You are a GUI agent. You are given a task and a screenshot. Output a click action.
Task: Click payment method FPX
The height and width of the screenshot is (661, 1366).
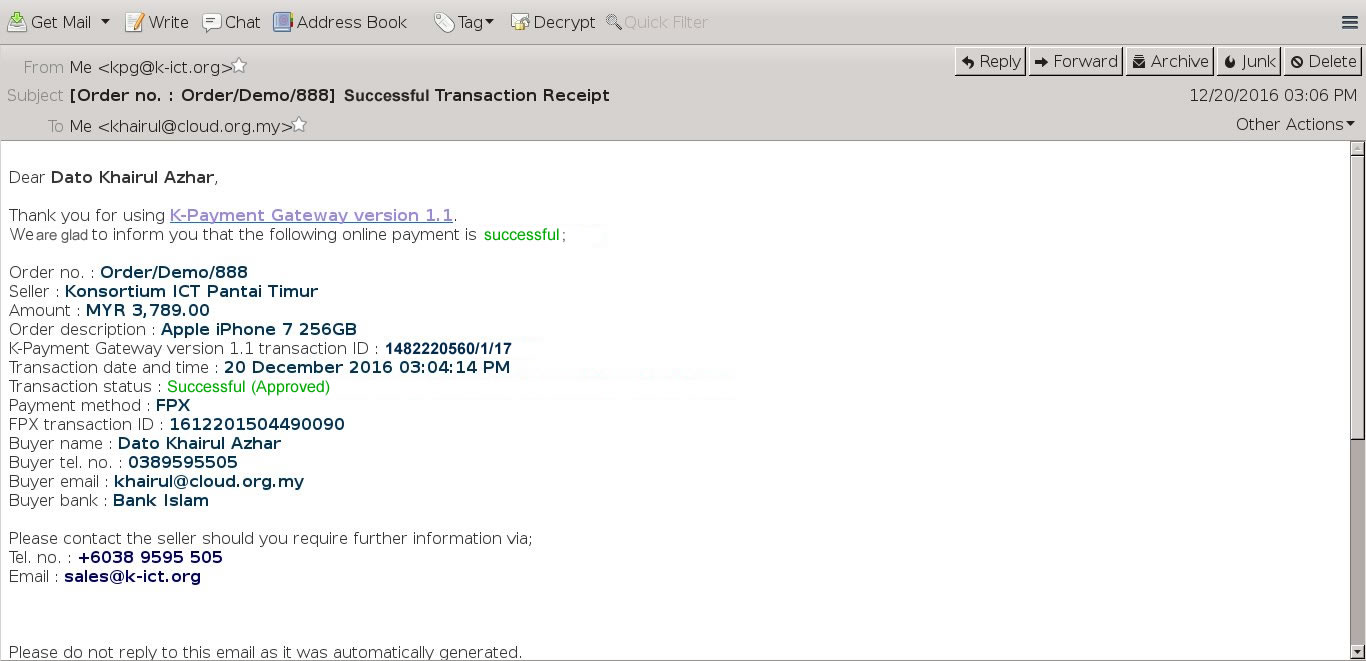(x=173, y=405)
